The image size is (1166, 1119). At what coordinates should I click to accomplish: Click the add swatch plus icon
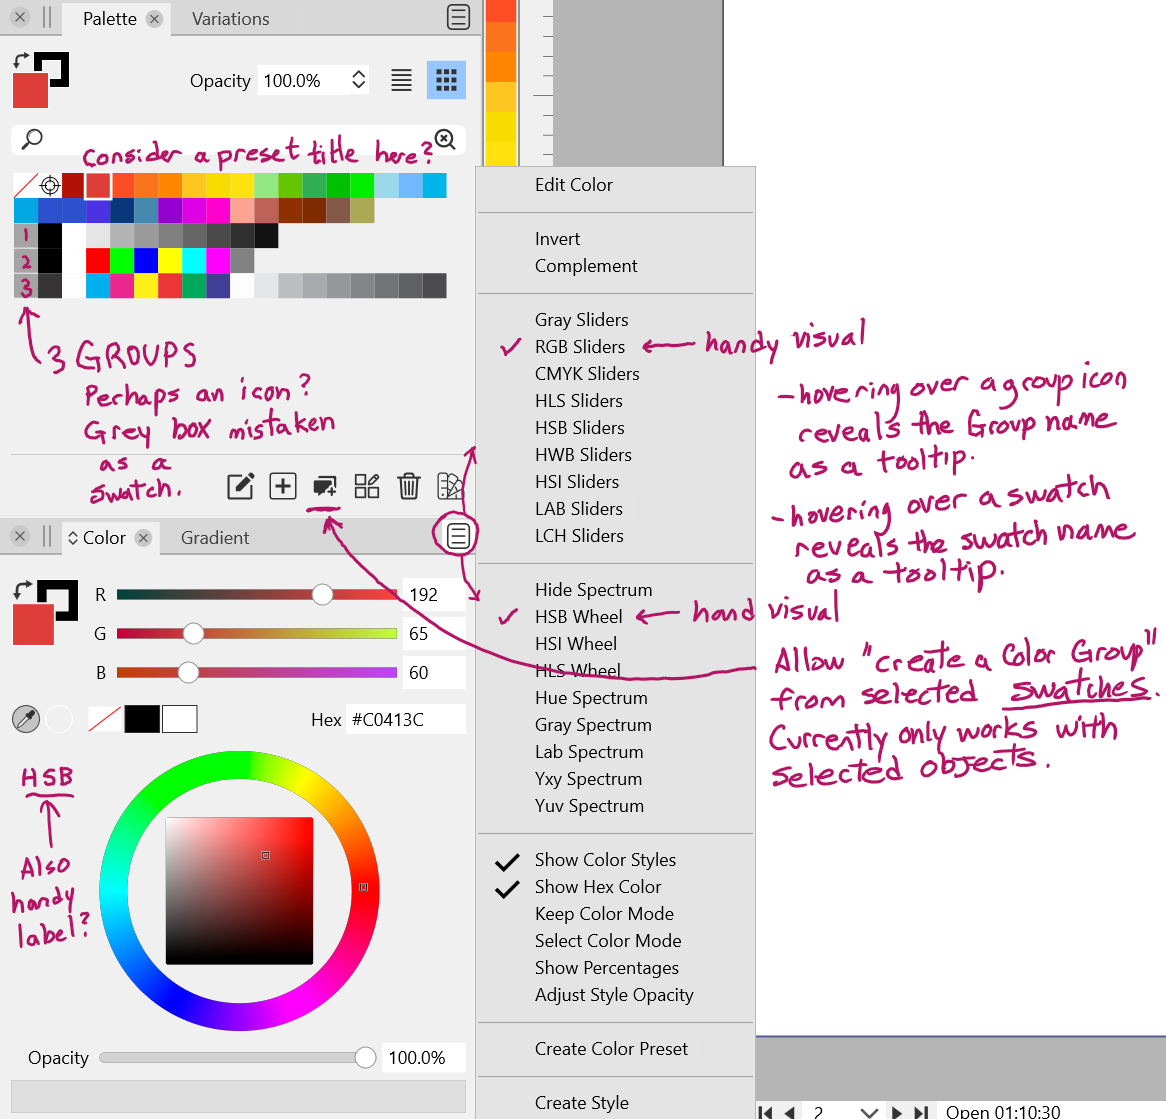pyautogui.click(x=283, y=486)
